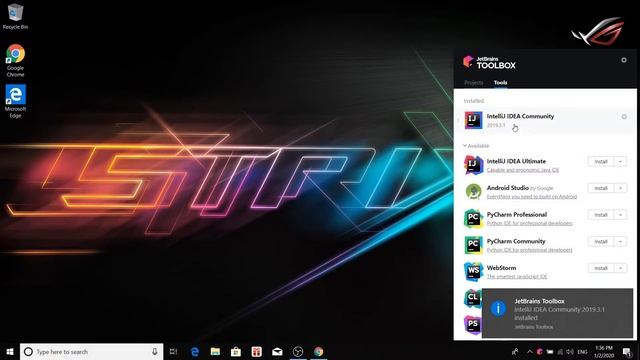
Task: Open PyCharm Professional install version dropdown
Action: click(620, 215)
